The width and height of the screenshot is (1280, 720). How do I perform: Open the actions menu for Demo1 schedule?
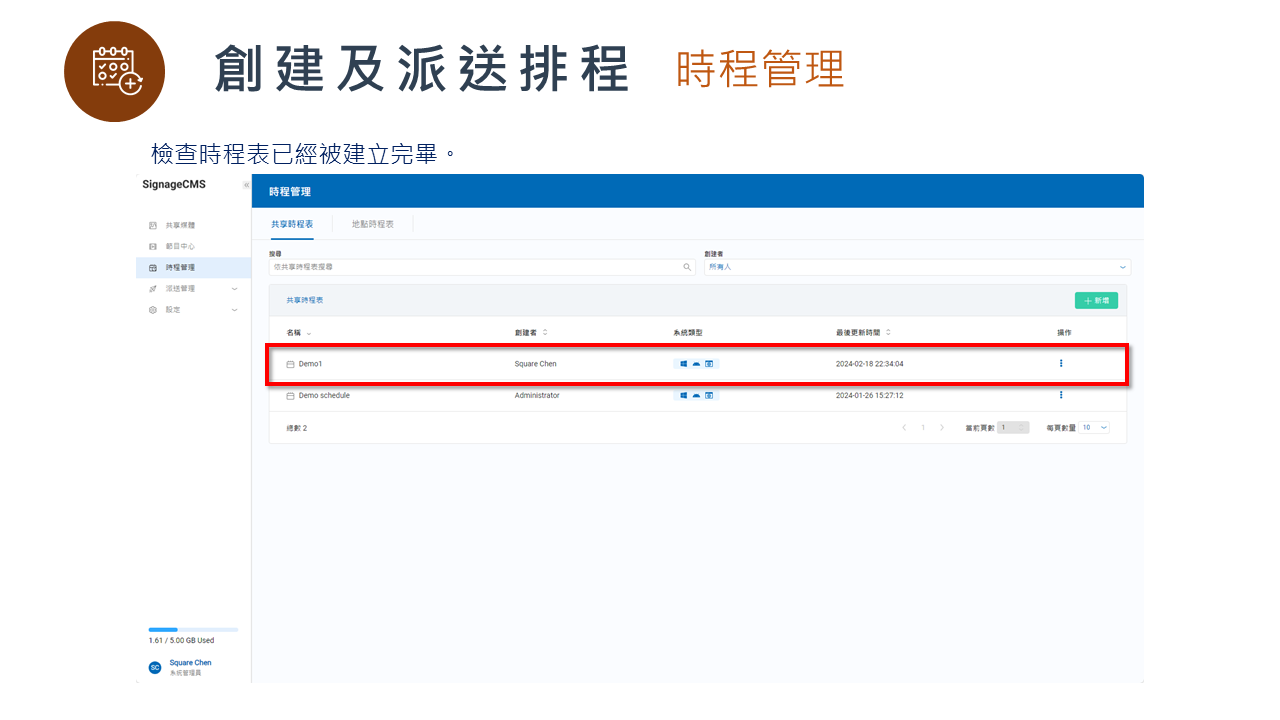click(x=1061, y=363)
